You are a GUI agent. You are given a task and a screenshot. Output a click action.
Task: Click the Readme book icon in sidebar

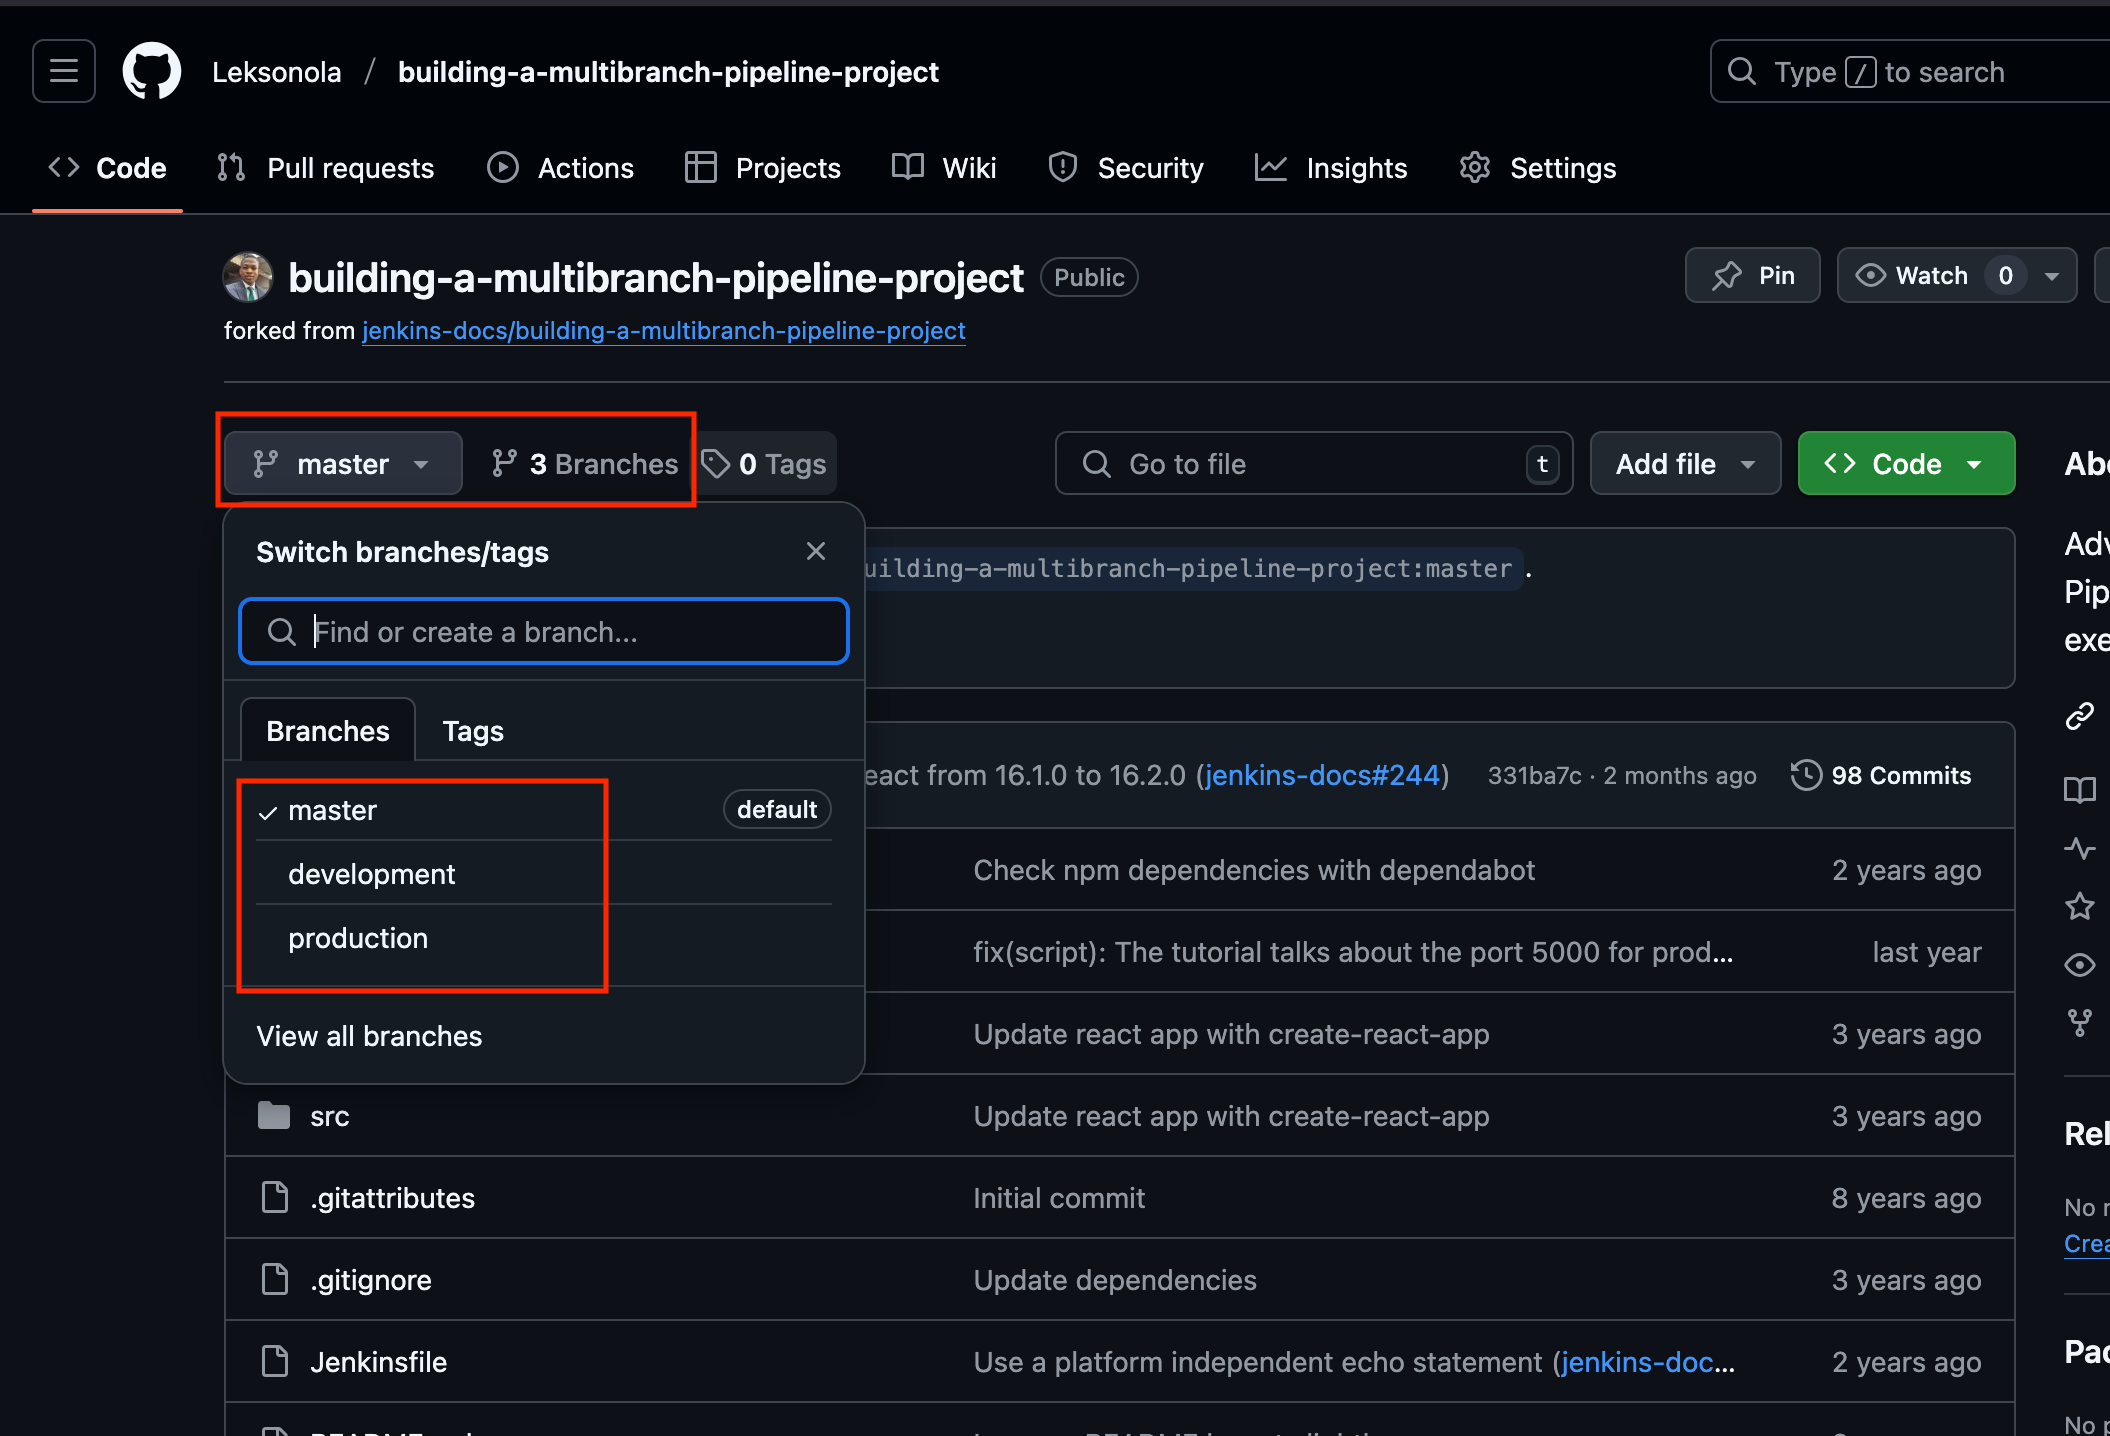[x=2080, y=790]
